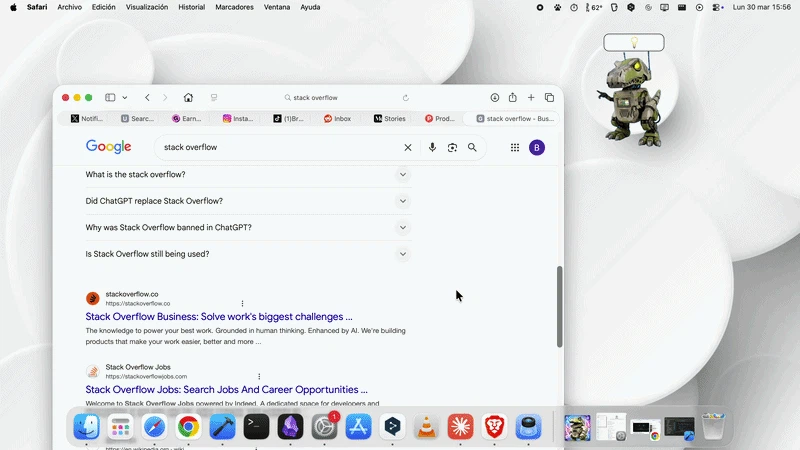Switch to the Earn... tab
Viewport: 800px width, 450px height.
pyautogui.click(x=187, y=118)
